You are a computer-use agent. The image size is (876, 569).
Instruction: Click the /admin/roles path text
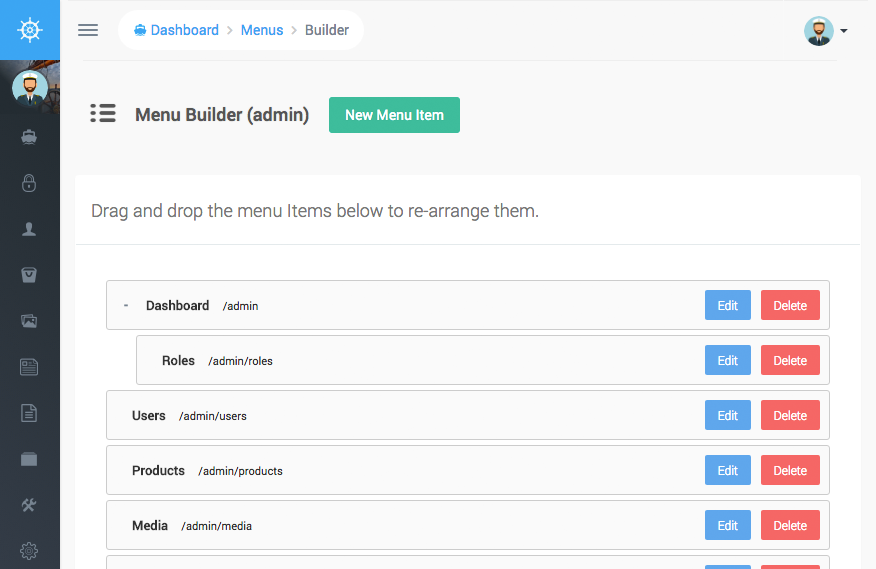point(240,361)
